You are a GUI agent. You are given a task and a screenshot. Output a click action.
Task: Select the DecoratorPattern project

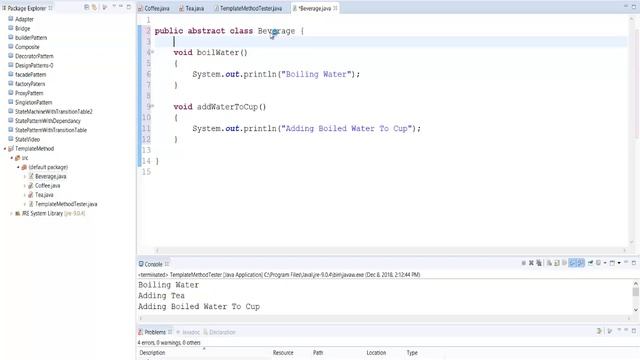34,56
